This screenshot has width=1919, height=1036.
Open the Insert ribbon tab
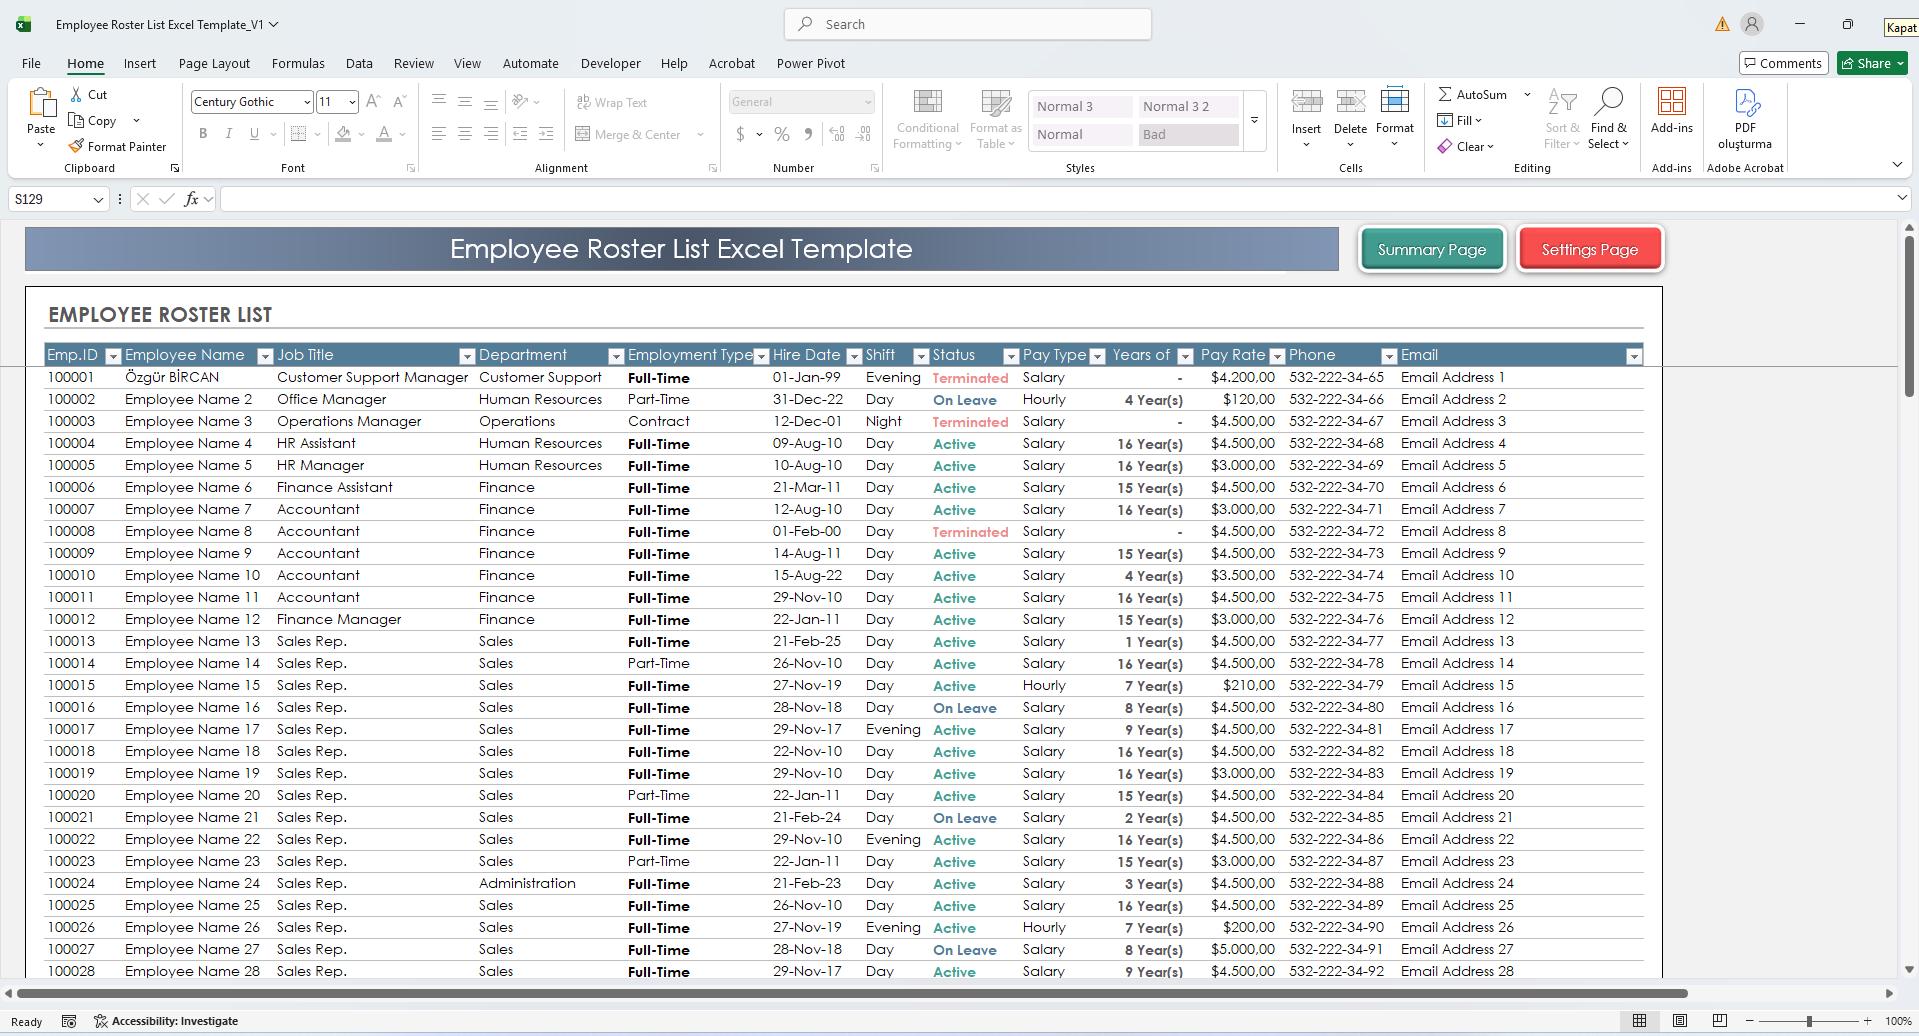(140, 63)
